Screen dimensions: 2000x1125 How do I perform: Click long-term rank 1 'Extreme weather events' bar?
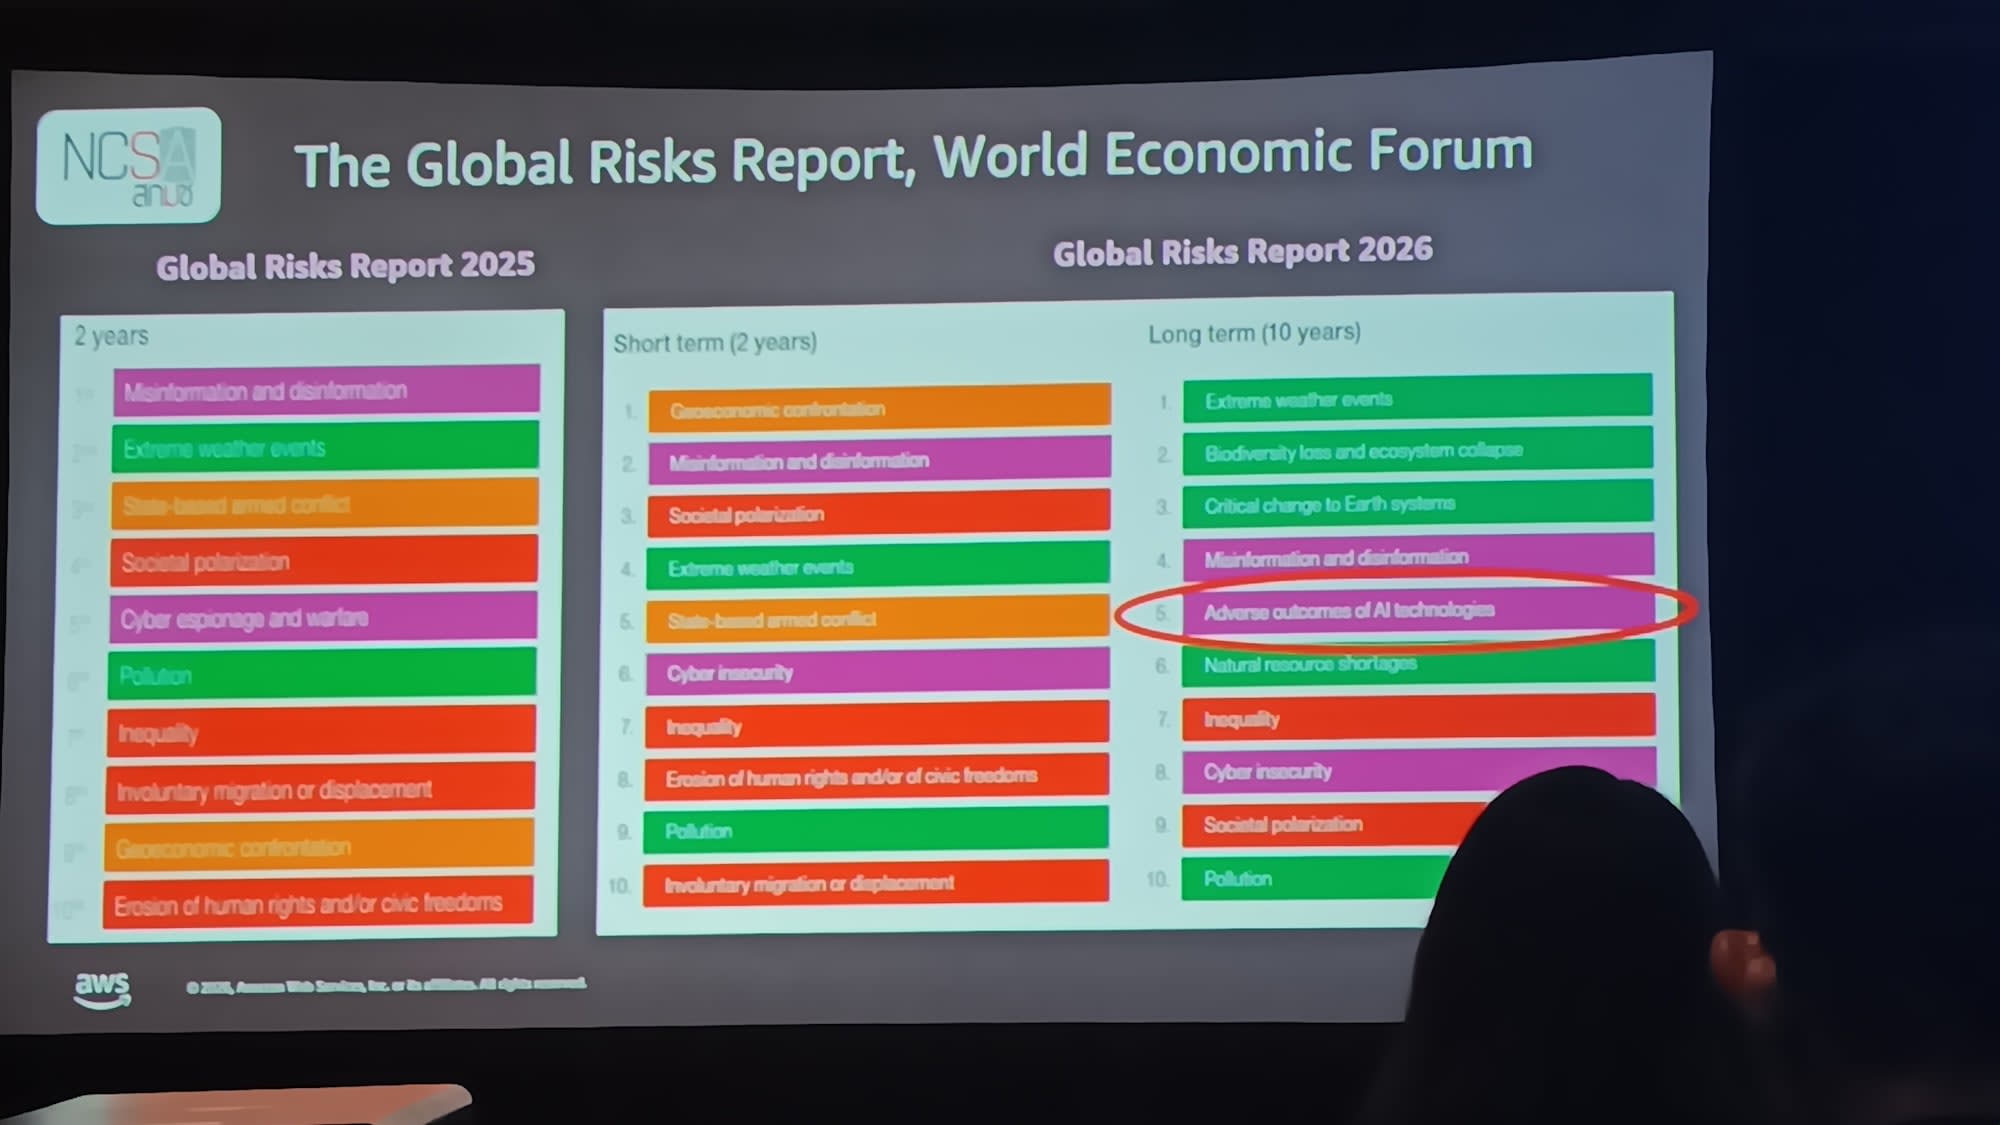pyautogui.click(x=1417, y=398)
